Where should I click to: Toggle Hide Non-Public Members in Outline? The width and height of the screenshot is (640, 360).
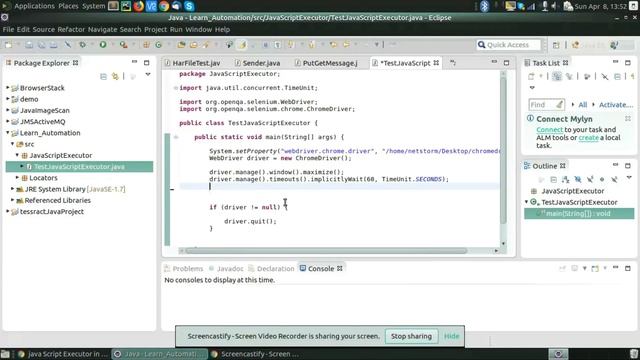pos(602,179)
